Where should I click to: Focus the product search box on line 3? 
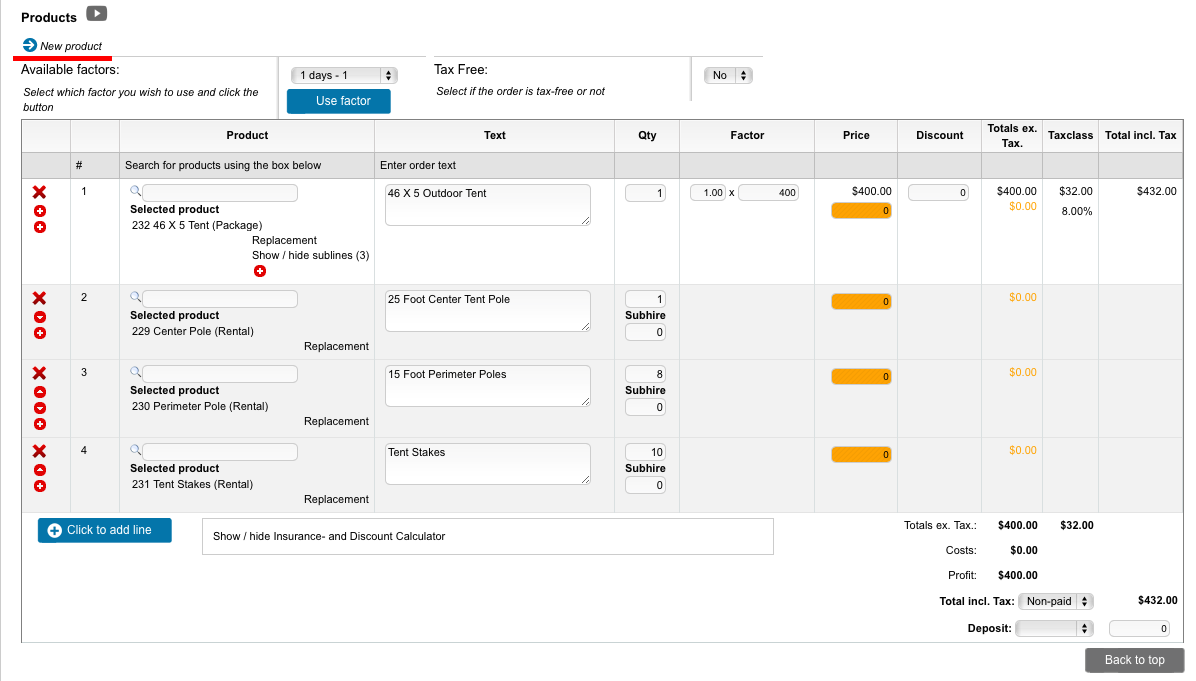click(x=220, y=374)
